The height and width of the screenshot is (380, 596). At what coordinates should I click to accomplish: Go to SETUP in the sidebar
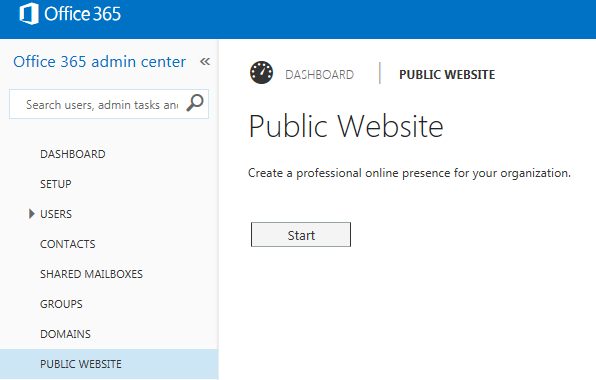click(x=55, y=184)
